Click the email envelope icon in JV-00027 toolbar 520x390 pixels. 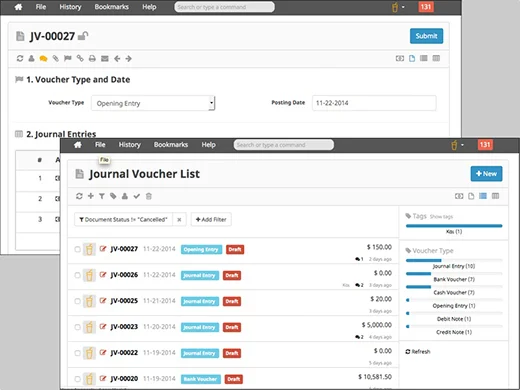[x=105, y=59]
